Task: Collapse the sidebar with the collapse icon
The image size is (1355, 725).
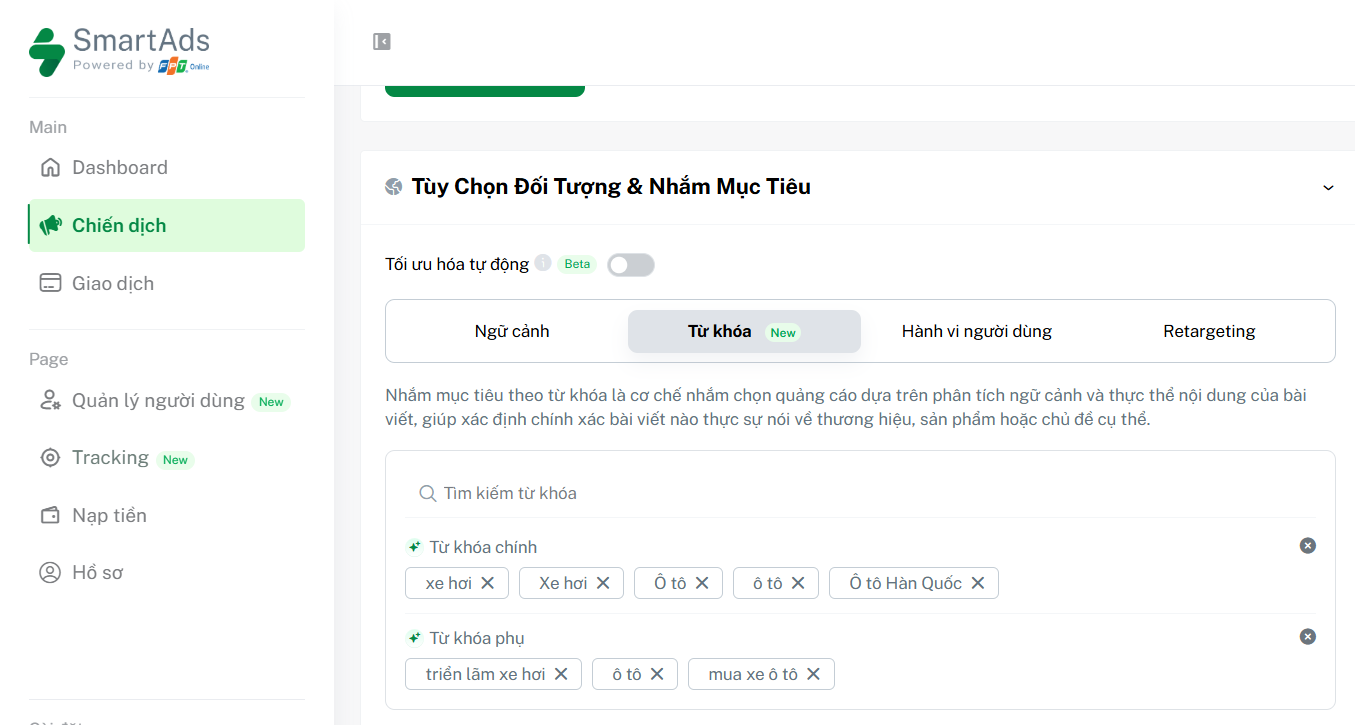Action: pyautogui.click(x=381, y=41)
